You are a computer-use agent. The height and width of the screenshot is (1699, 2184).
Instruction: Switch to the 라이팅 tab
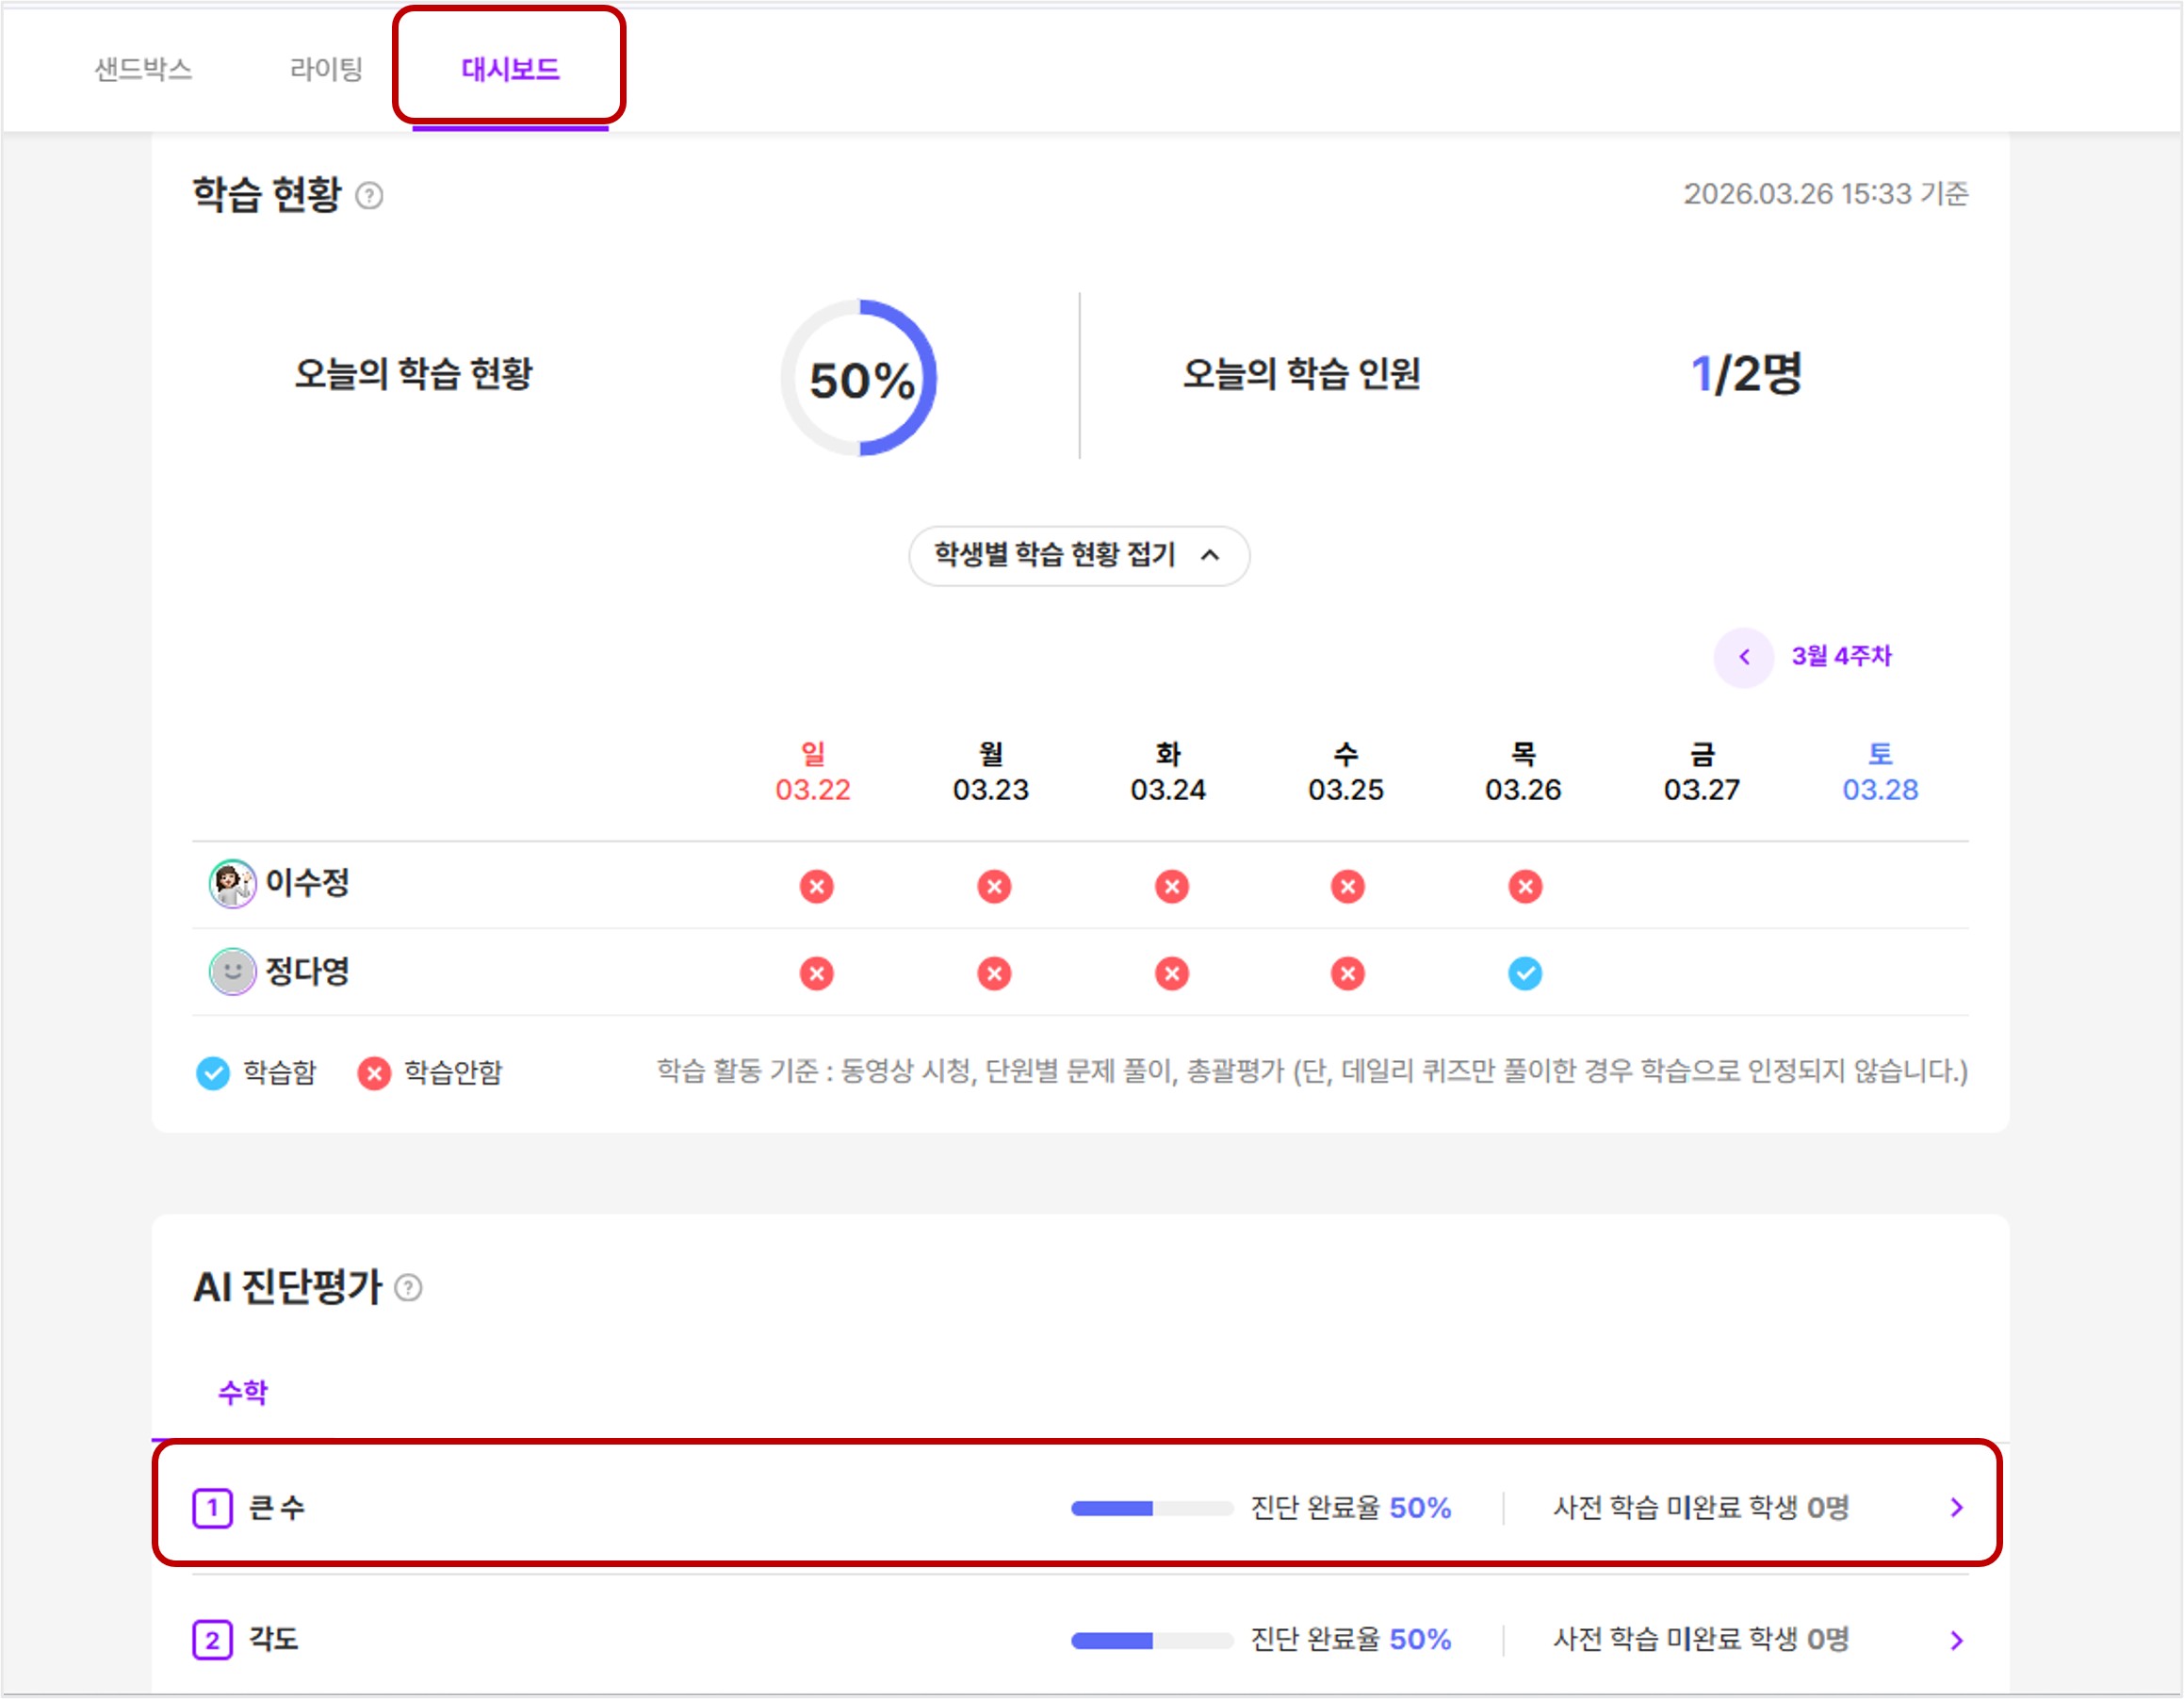pyautogui.click(x=326, y=69)
